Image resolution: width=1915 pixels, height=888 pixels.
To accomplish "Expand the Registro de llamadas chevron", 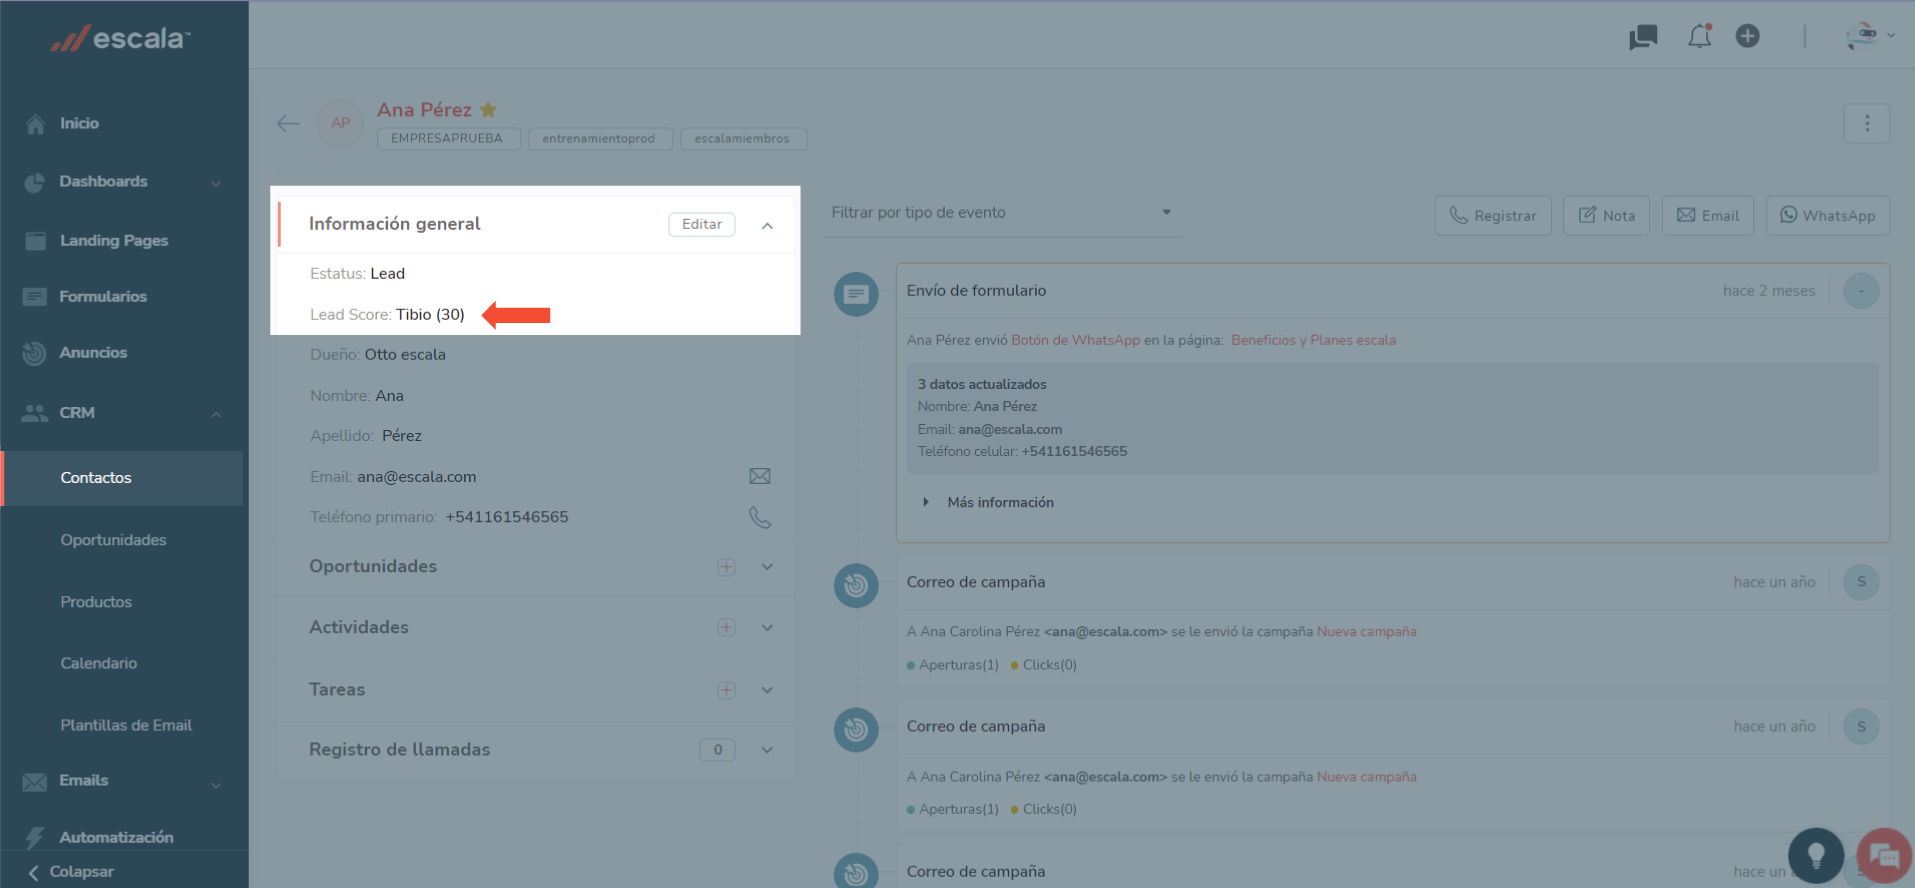I will (x=767, y=750).
